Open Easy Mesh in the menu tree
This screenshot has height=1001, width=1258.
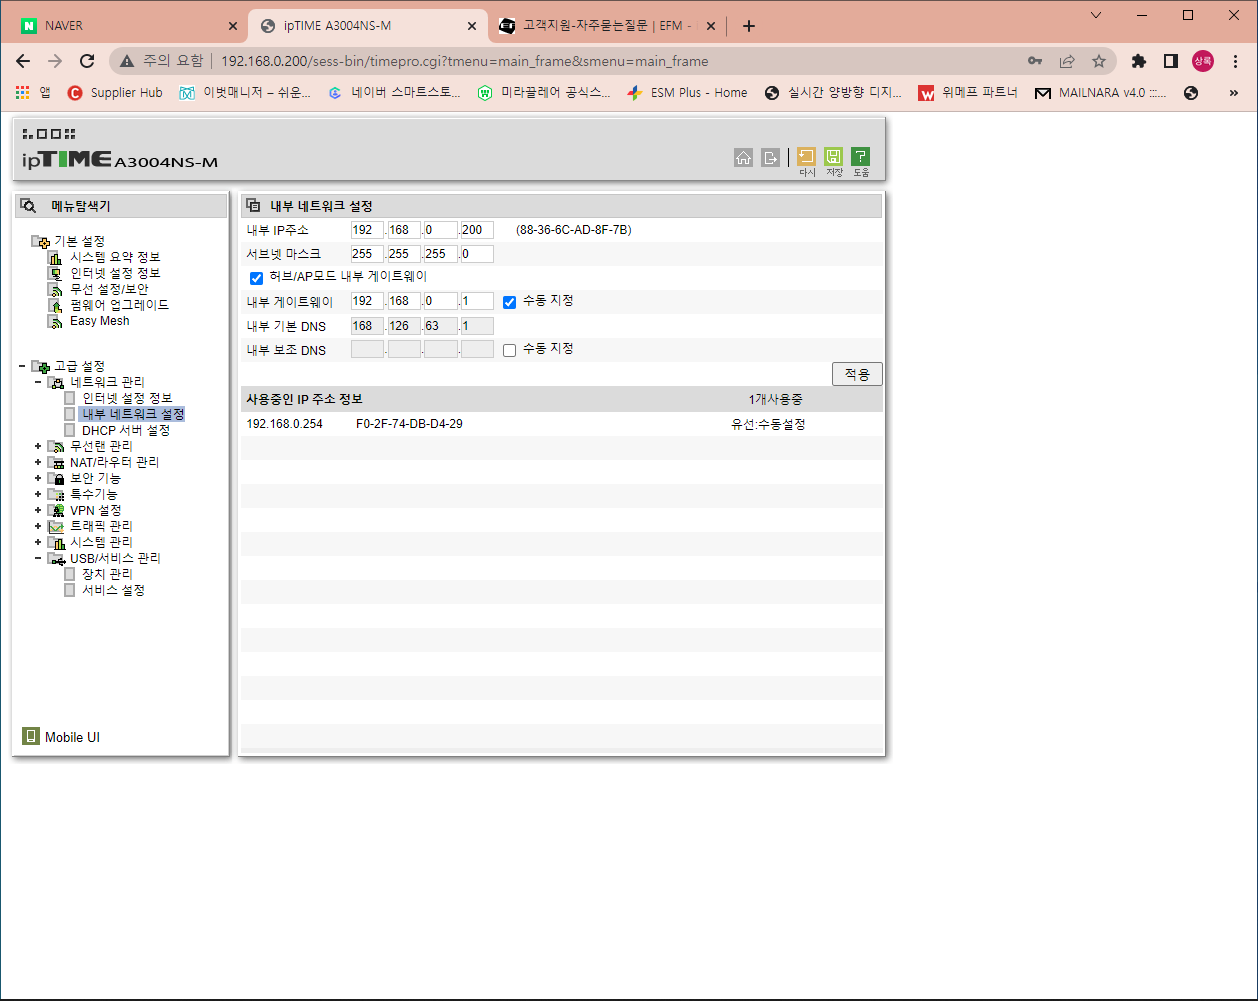tap(100, 321)
